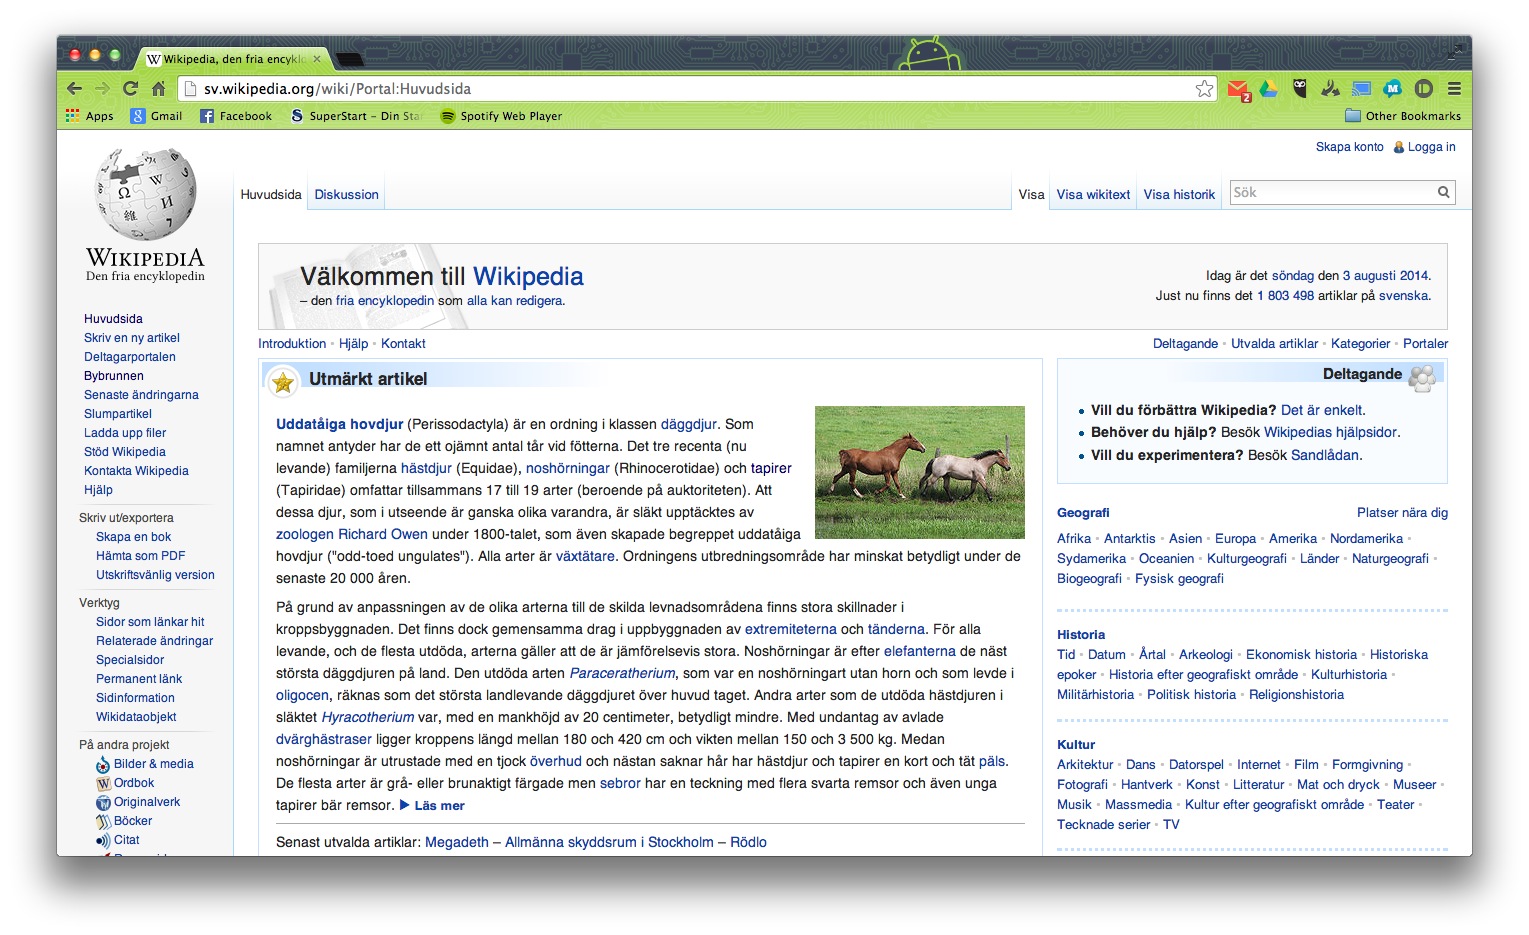Click Logga in link

[x=1431, y=147]
